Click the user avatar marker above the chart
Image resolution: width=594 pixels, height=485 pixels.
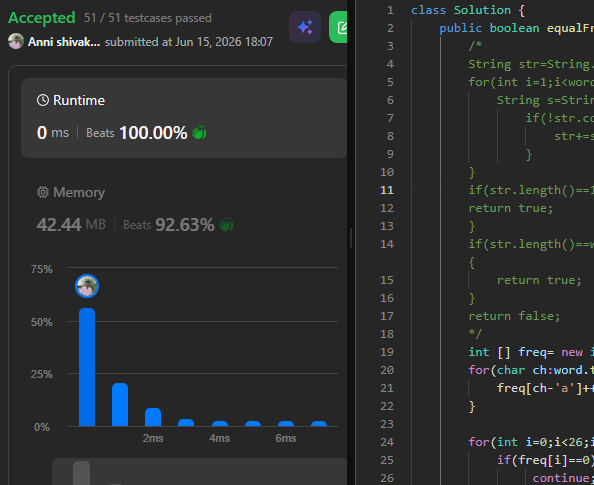(87, 286)
